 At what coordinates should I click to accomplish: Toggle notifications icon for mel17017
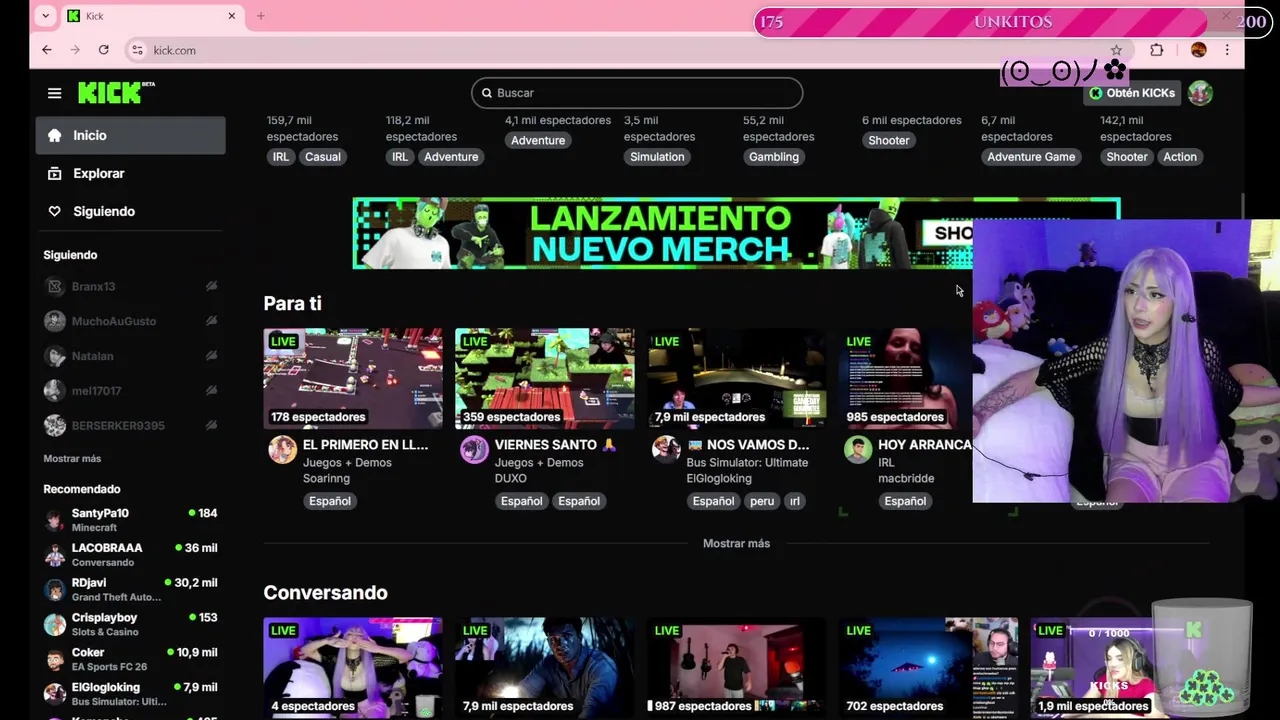point(211,391)
